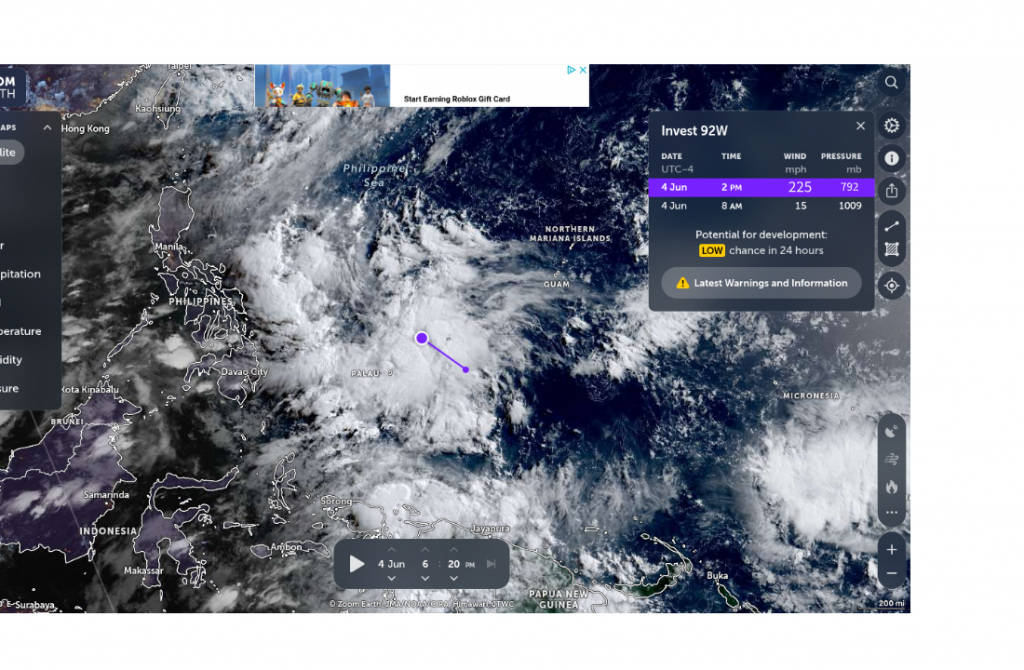
Task: Click the share icon
Action: click(891, 190)
